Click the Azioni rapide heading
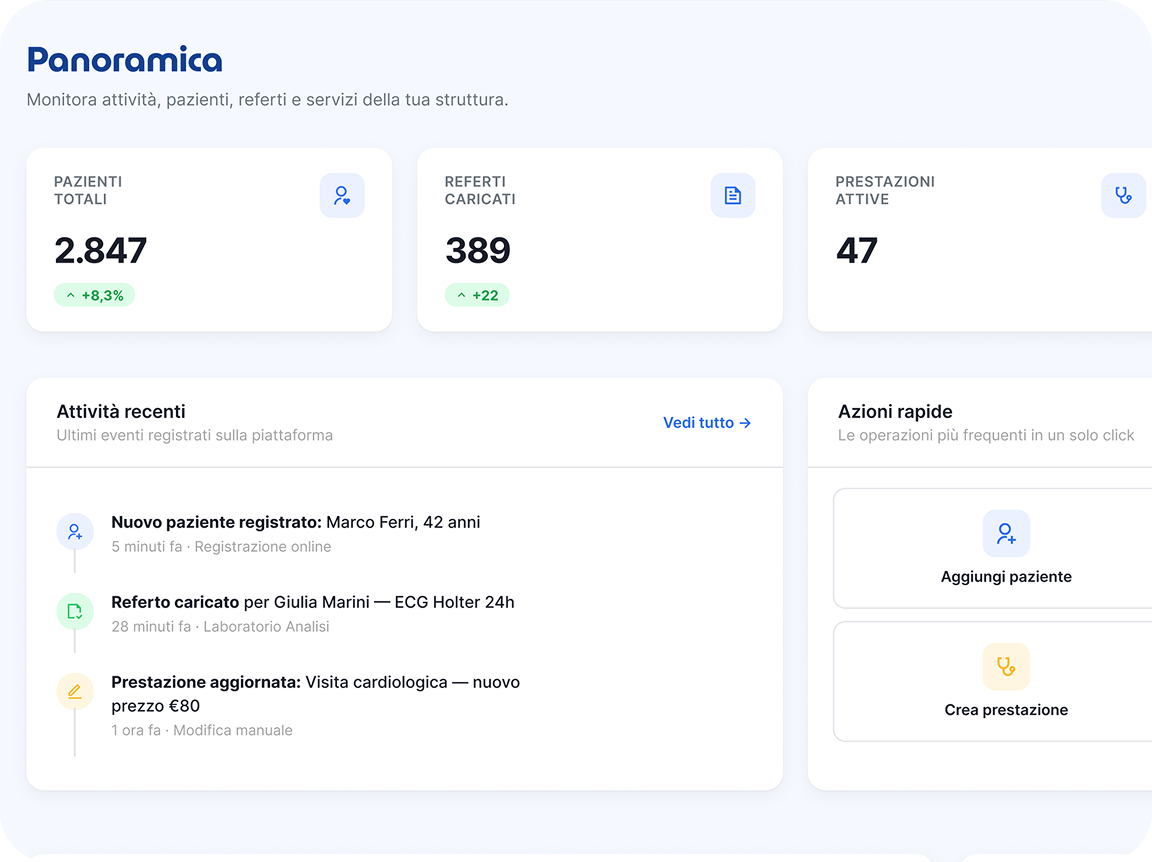 point(895,412)
